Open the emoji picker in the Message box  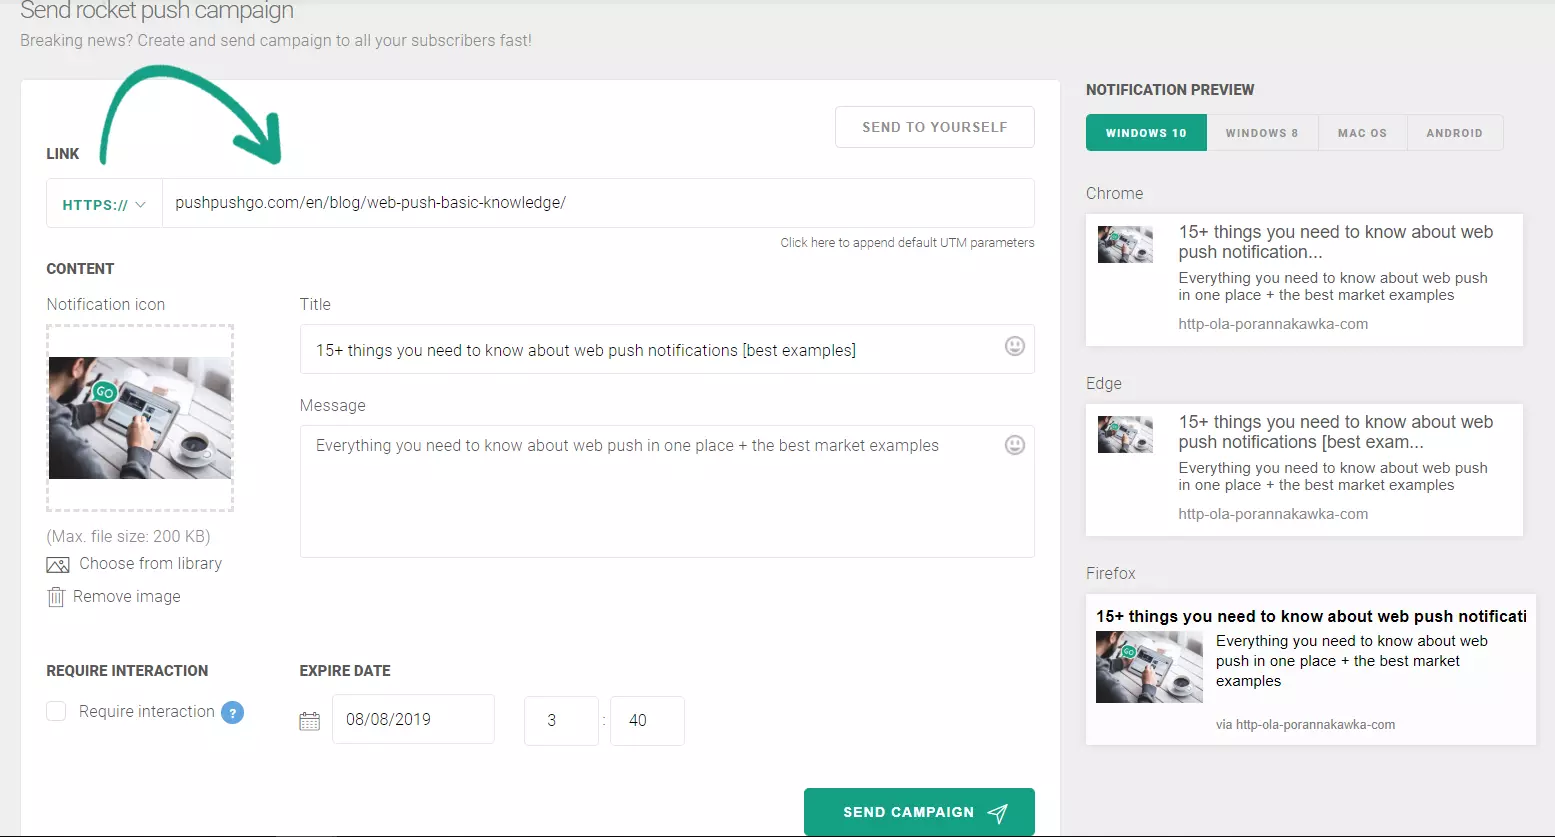coord(1015,445)
